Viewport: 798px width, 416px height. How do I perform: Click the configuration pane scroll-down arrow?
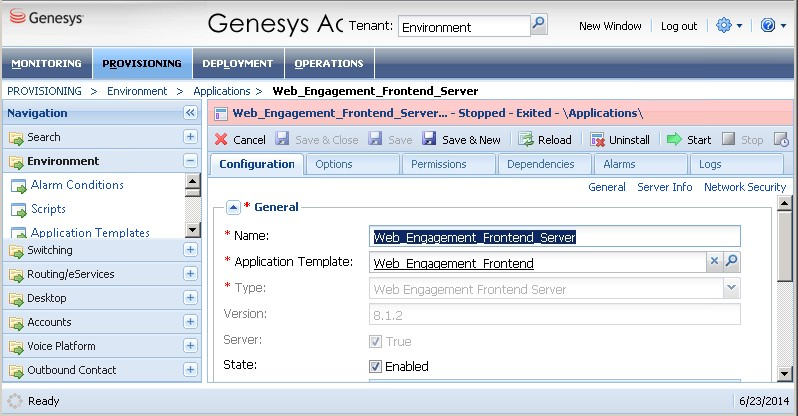click(785, 374)
